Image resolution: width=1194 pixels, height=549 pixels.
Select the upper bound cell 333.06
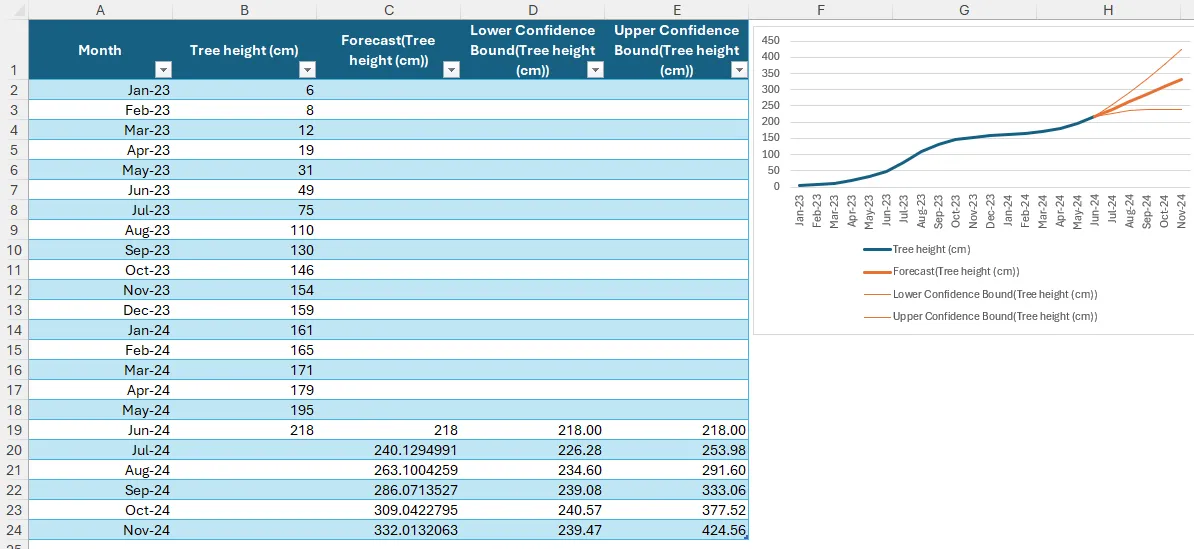click(x=677, y=490)
